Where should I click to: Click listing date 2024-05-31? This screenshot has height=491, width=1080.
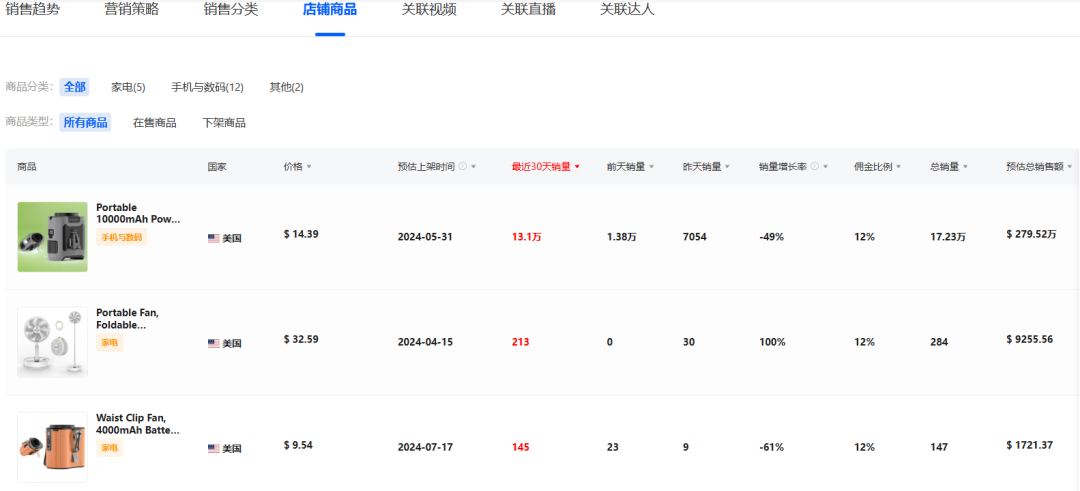point(425,237)
